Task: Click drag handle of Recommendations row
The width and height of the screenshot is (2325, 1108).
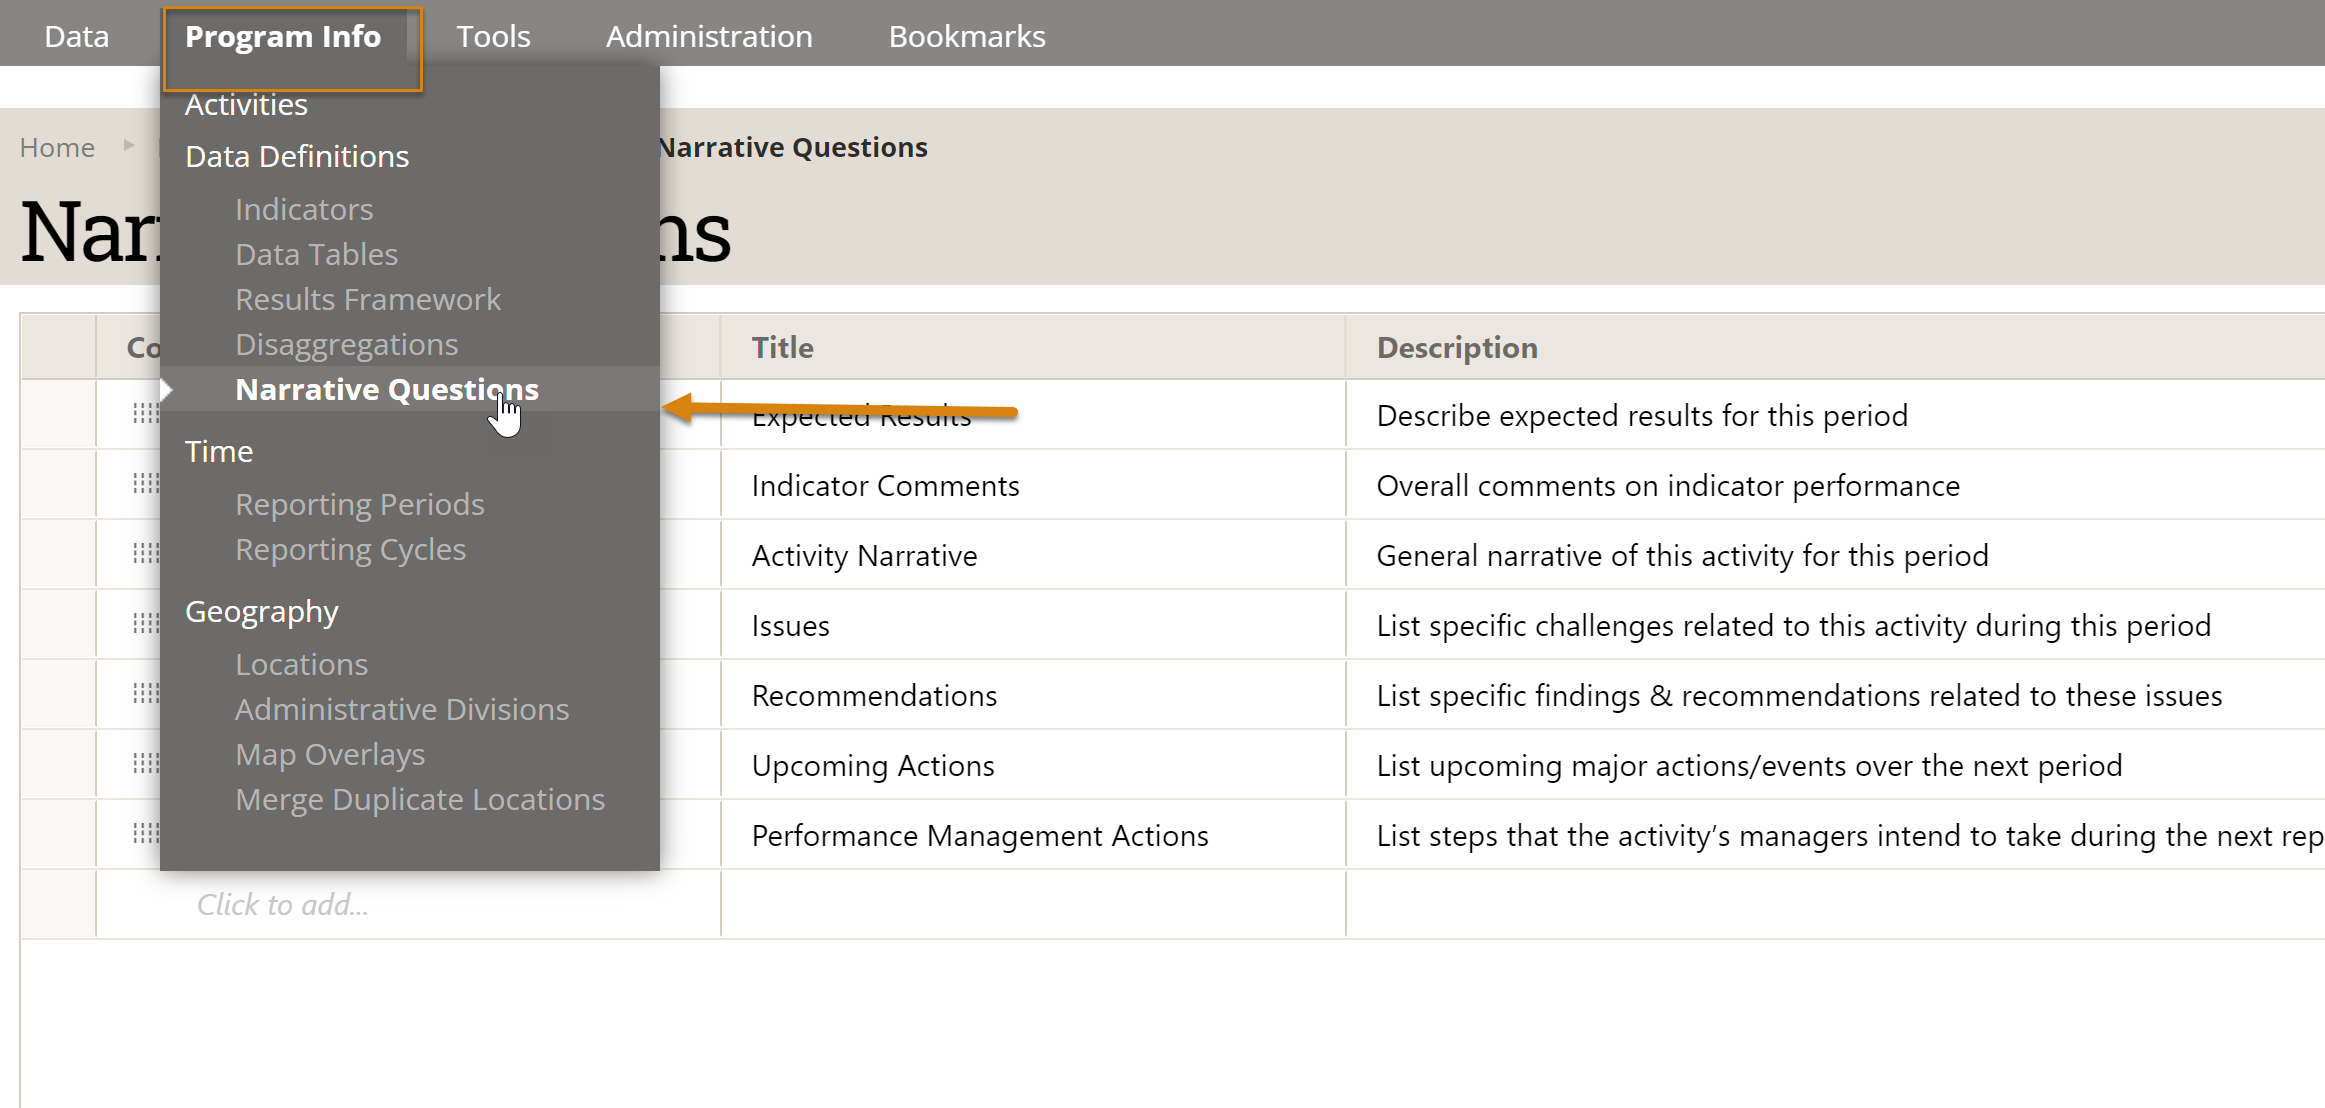Action: pyautogui.click(x=145, y=694)
